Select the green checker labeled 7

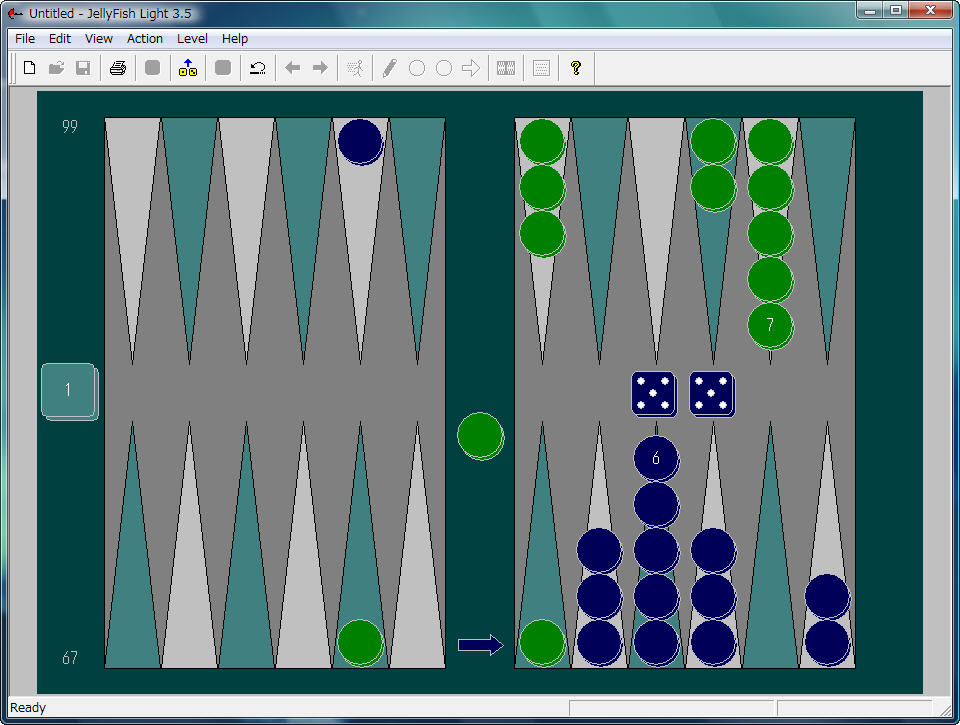click(770, 326)
